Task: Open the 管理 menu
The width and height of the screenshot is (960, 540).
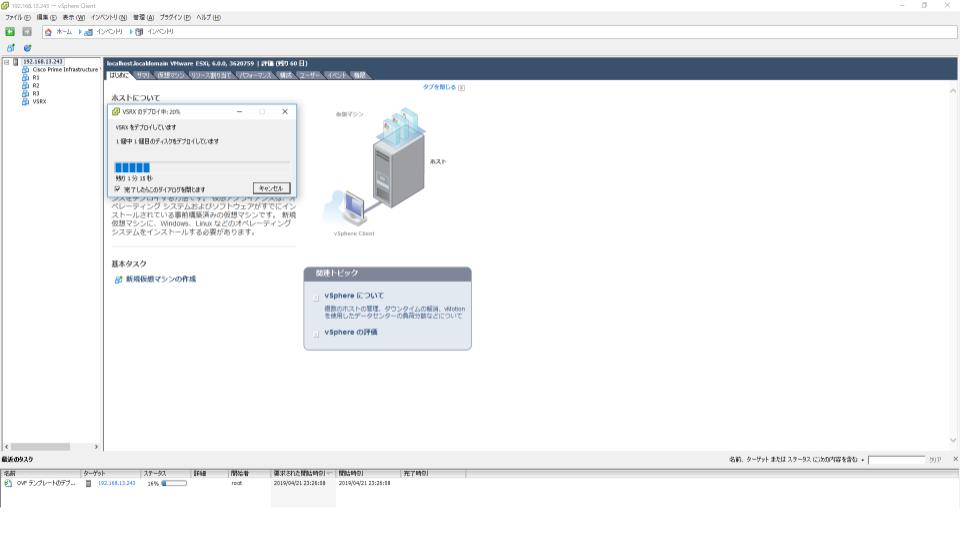Action: (x=143, y=18)
